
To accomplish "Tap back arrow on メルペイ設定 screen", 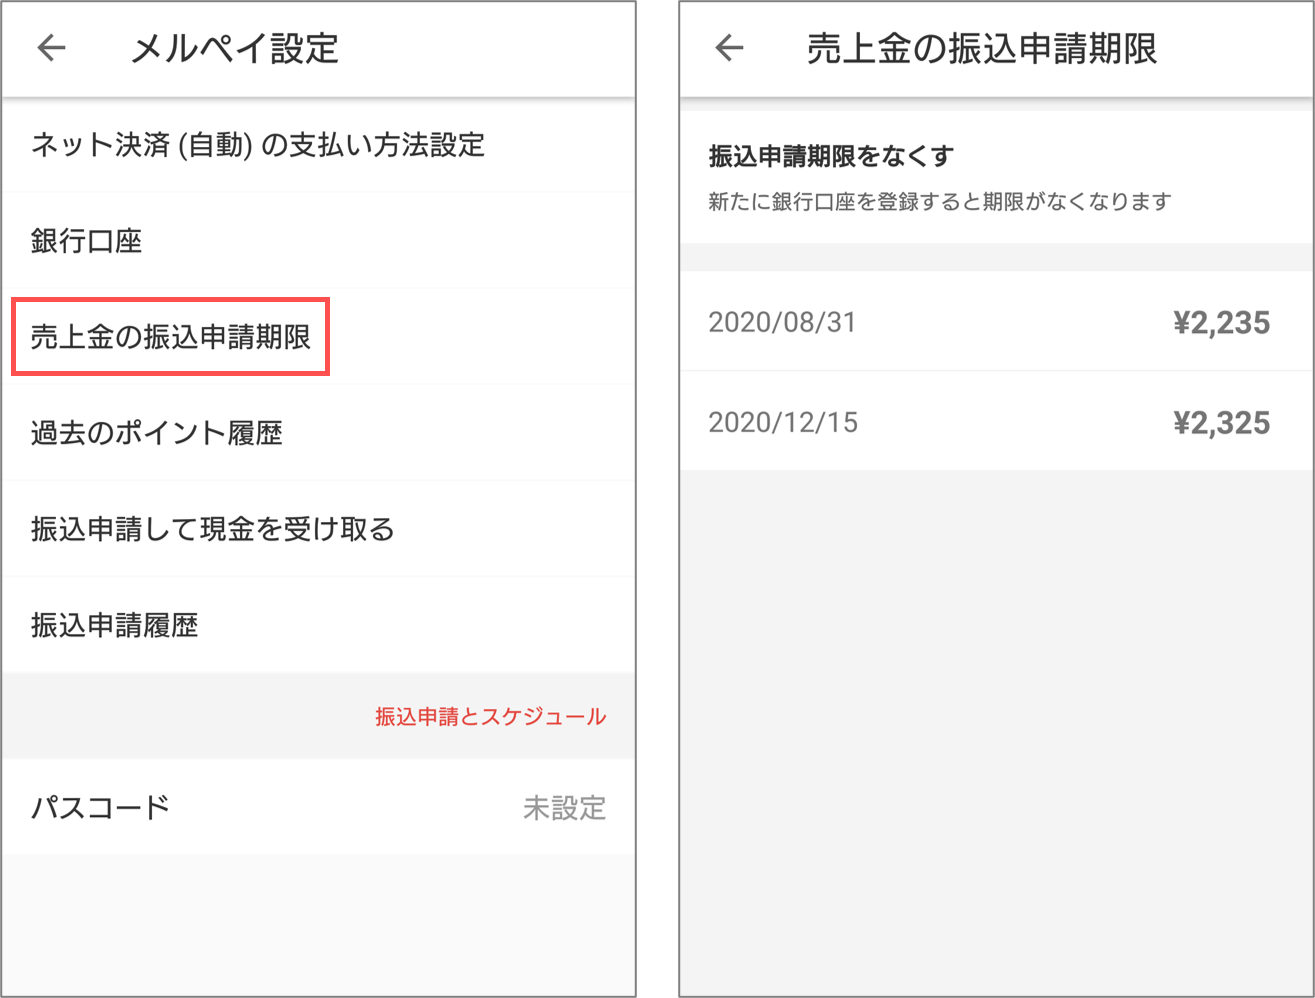I will pyautogui.click(x=51, y=48).
